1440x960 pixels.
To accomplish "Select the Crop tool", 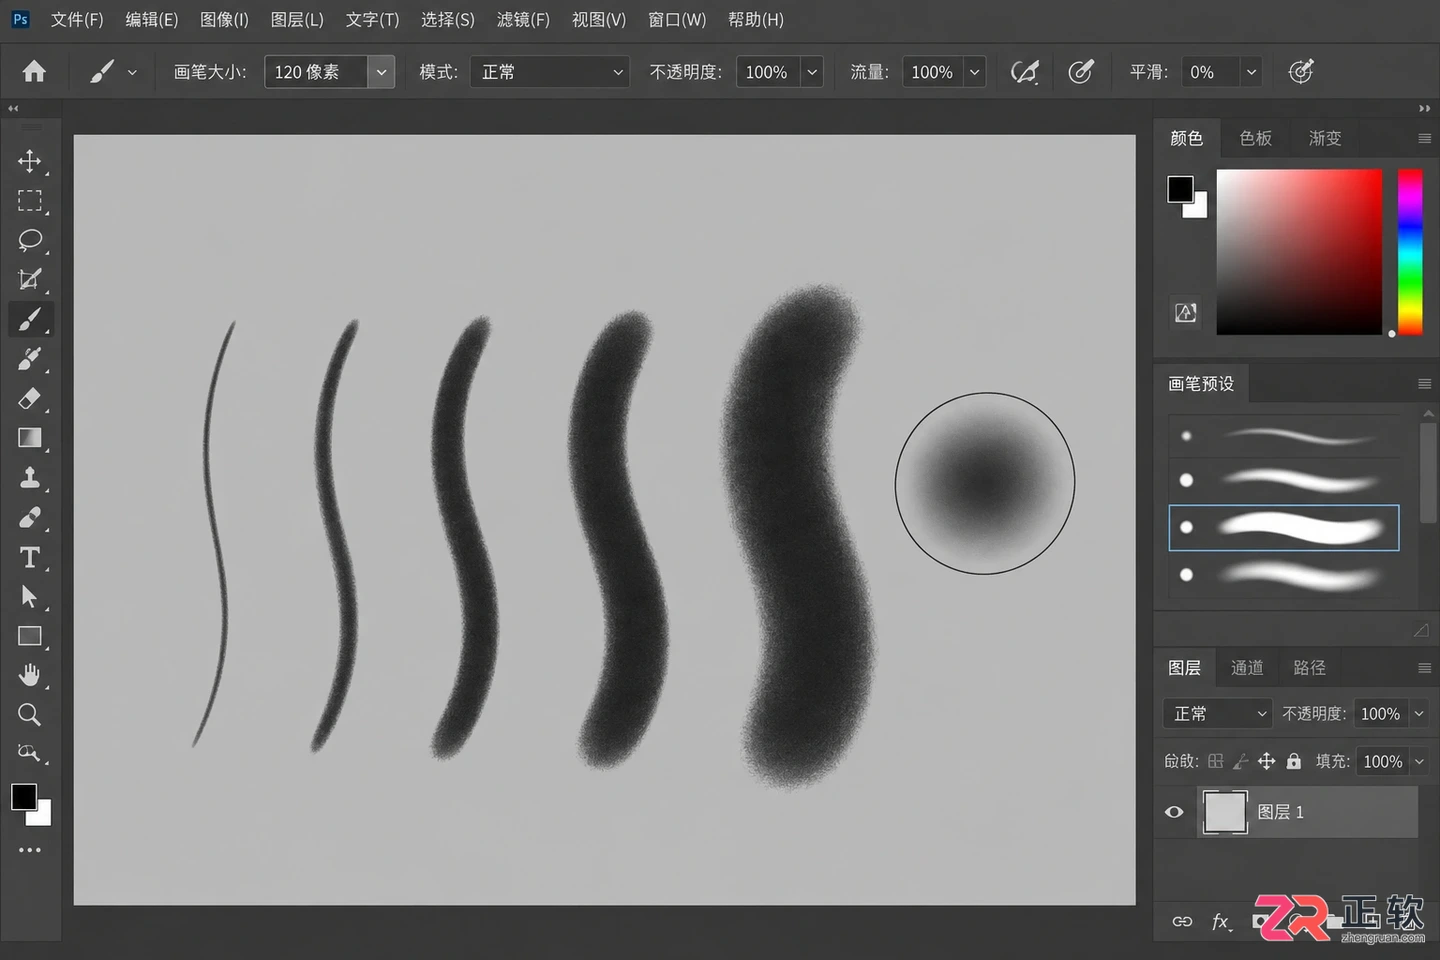I will [30, 280].
